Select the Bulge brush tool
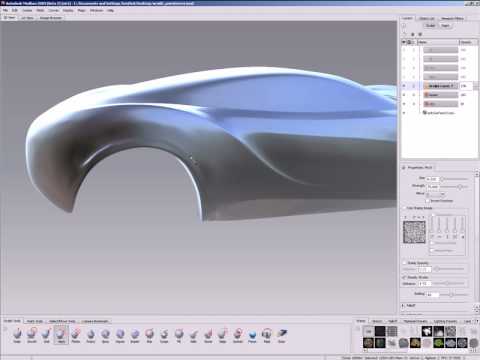Image resolution: width=480 pixels, height=360 pixels. point(223,334)
